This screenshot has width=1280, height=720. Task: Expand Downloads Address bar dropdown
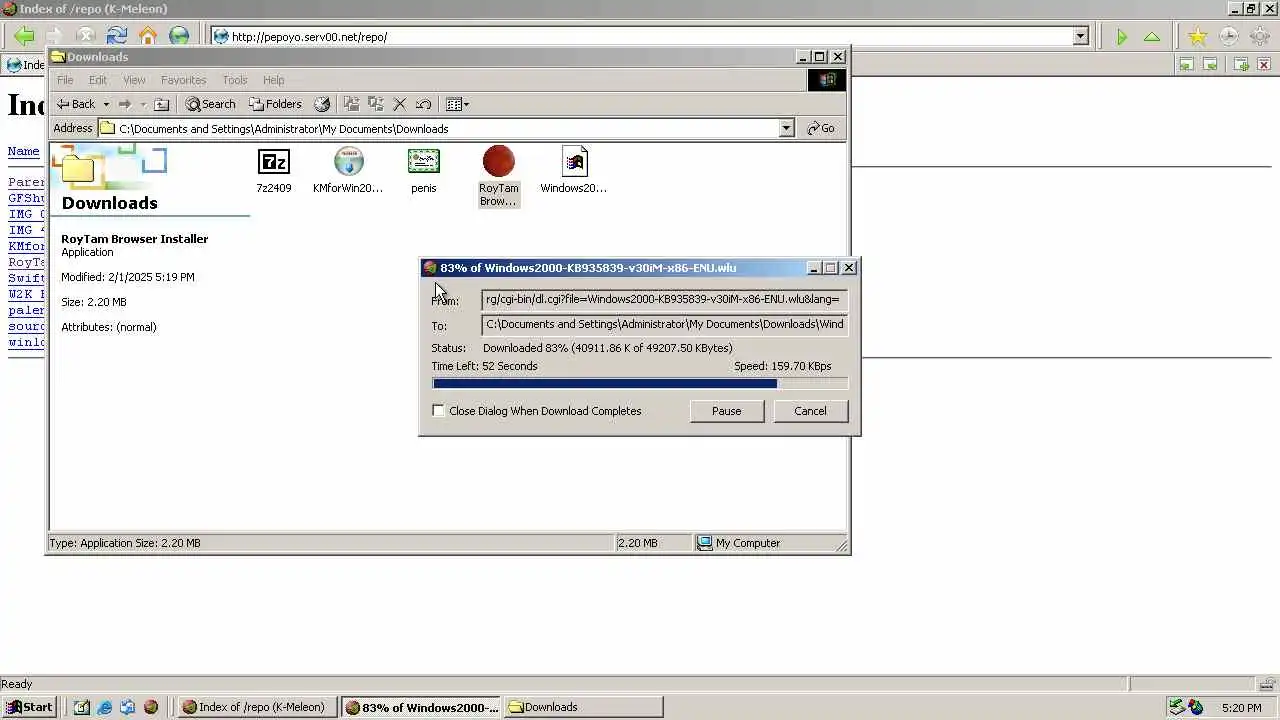click(786, 128)
